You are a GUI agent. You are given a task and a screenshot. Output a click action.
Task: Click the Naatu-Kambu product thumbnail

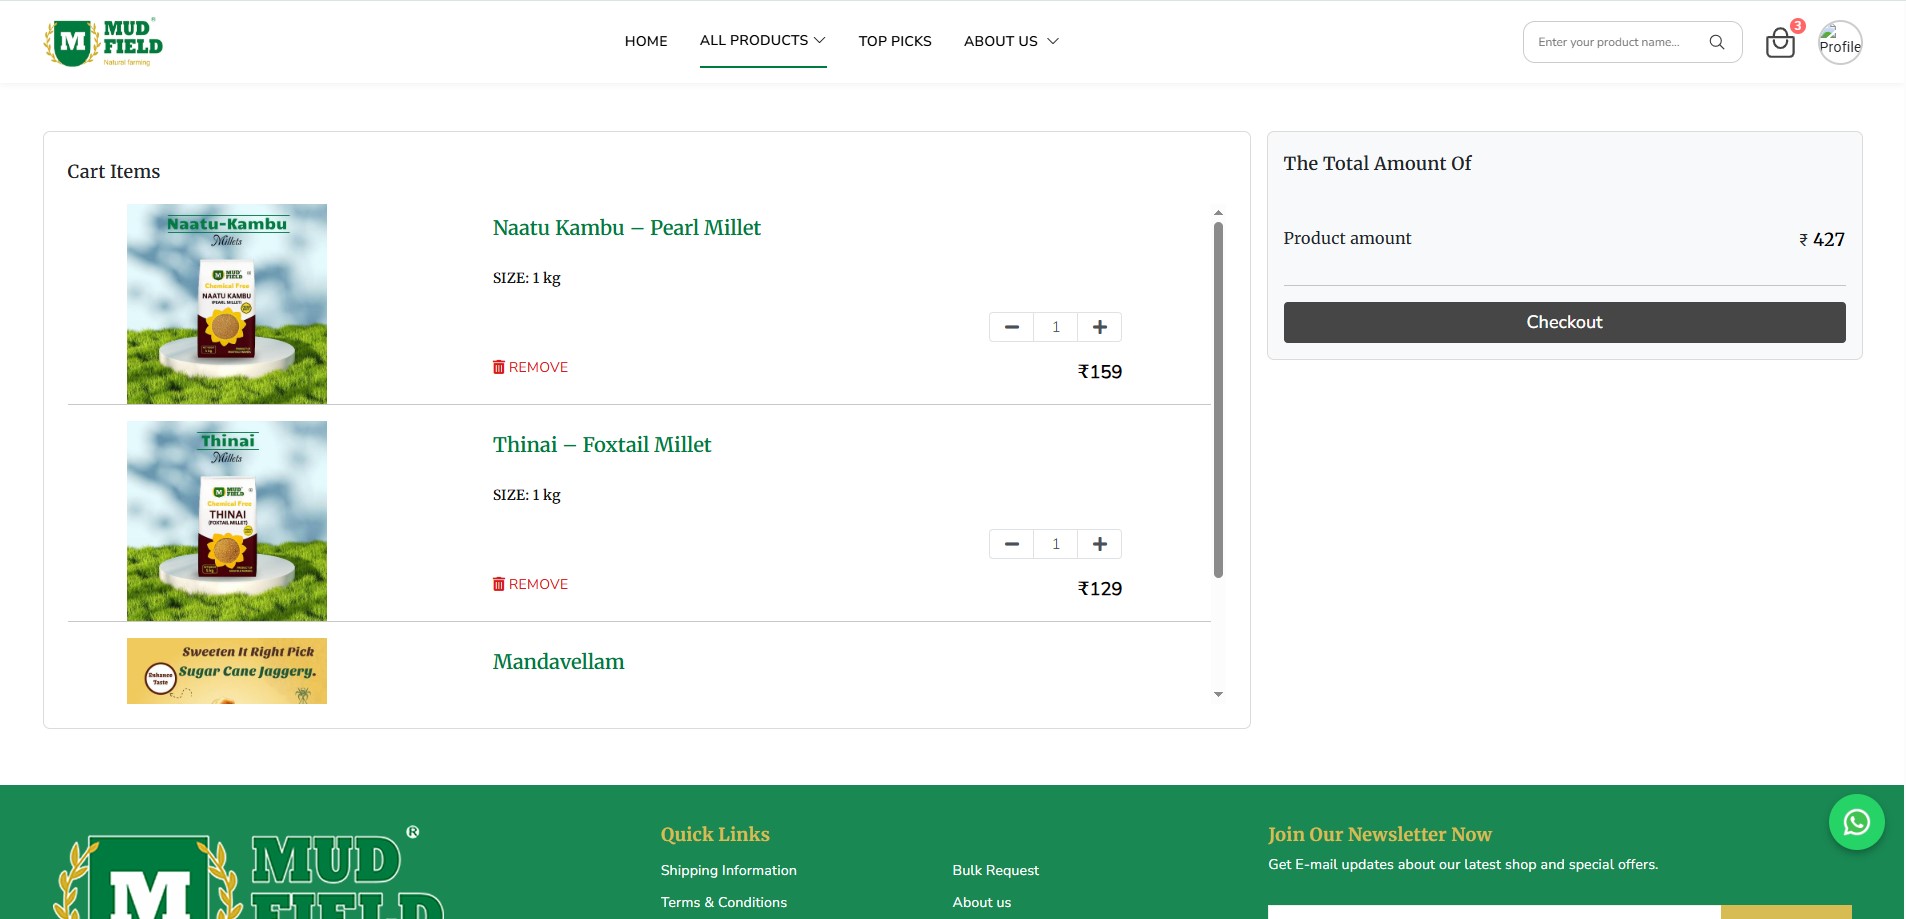tap(227, 304)
